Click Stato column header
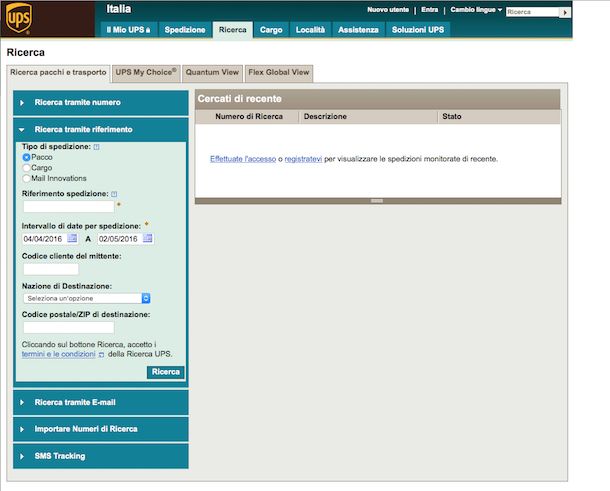610x491 pixels. coord(452,117)
